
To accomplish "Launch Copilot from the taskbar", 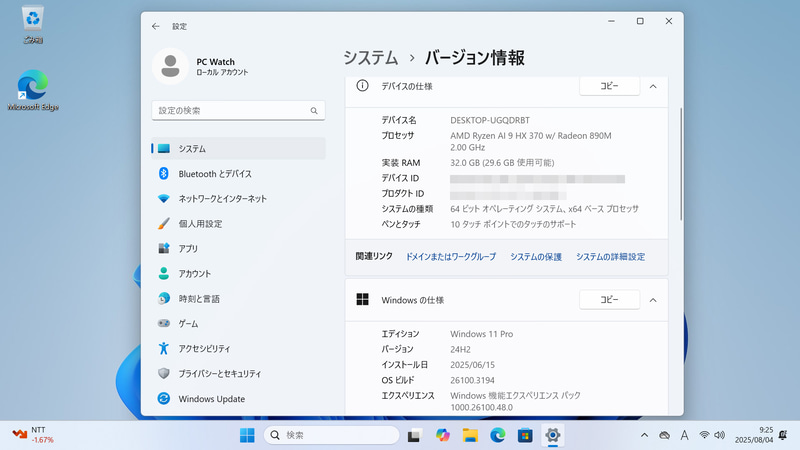I will click(x=442, y=435).
